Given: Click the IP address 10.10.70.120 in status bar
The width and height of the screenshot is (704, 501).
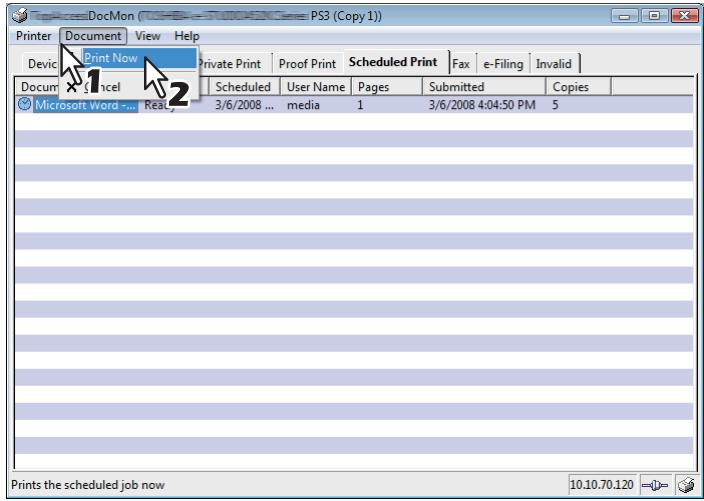Looking at the screenshot, I should point(602,485).
